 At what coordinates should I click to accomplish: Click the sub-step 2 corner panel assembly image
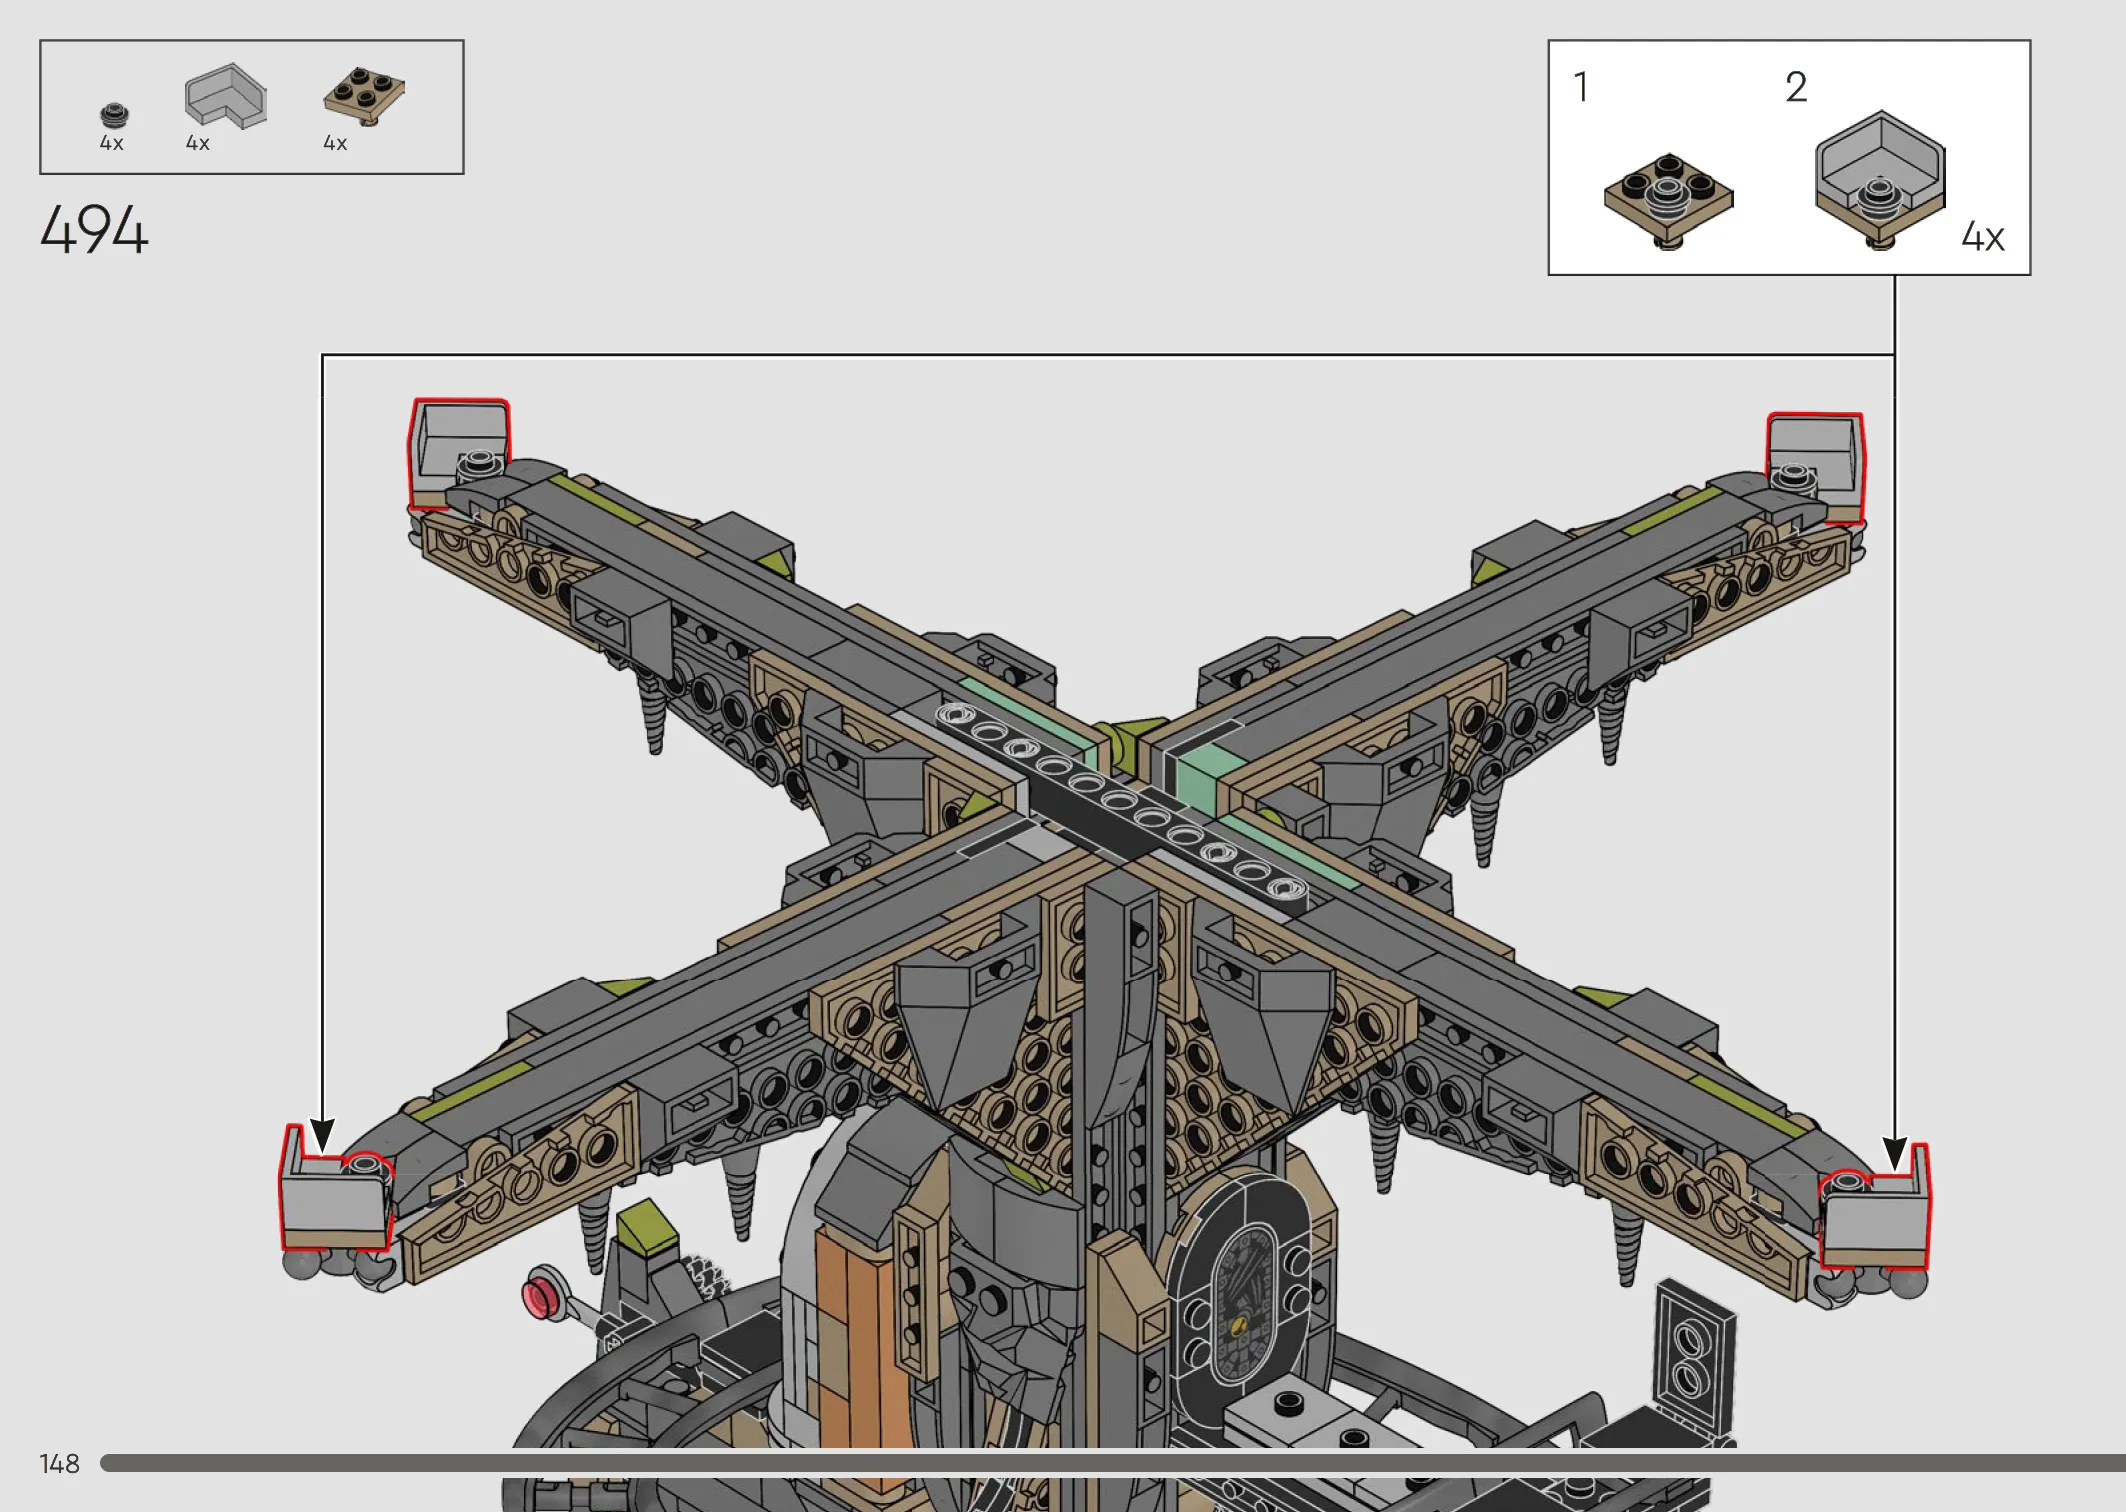click(1880, 180)
